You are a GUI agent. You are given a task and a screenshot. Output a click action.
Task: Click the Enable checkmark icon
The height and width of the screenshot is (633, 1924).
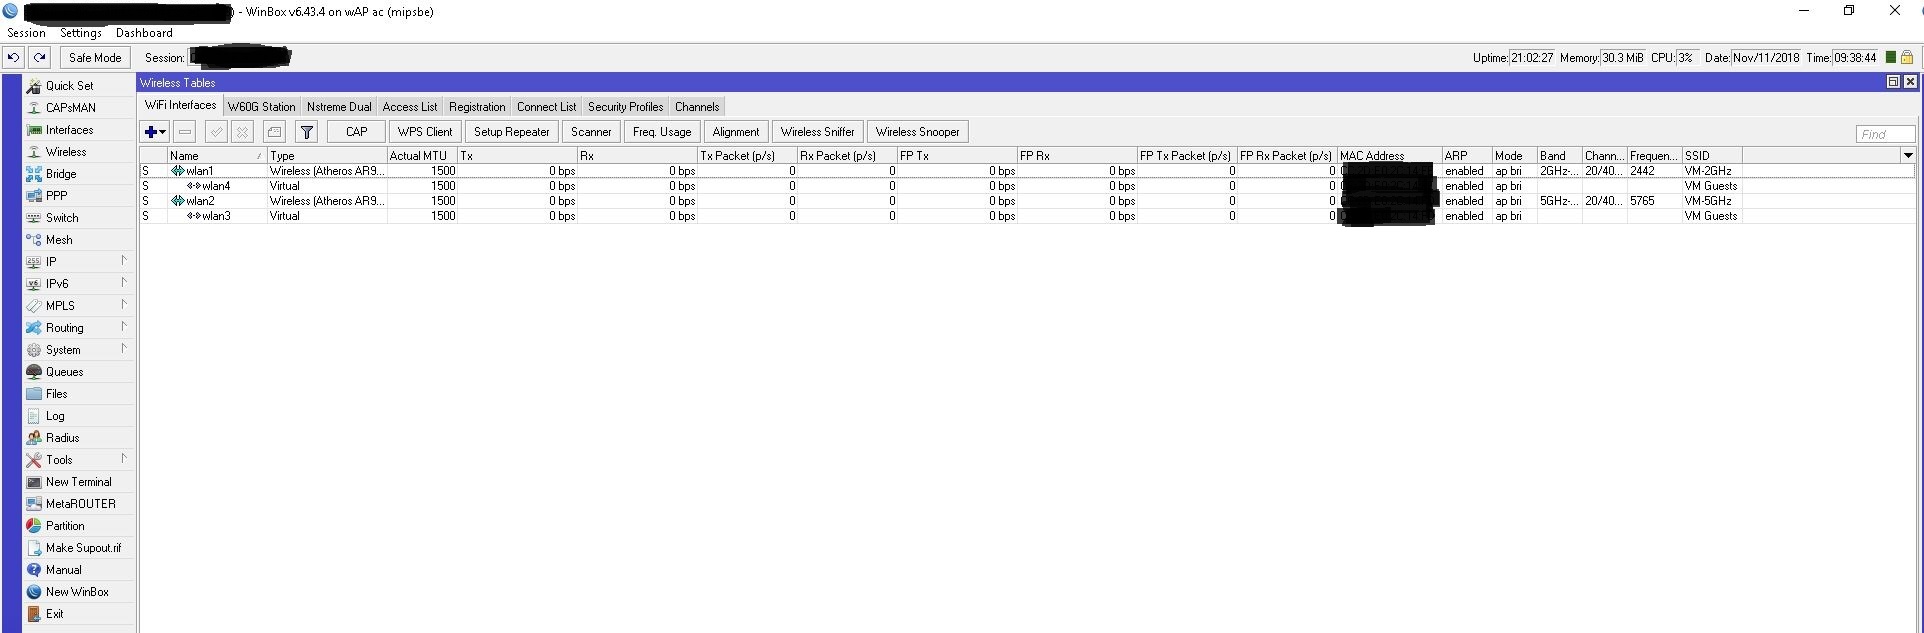pyautogui.click(x=216, y=132)
